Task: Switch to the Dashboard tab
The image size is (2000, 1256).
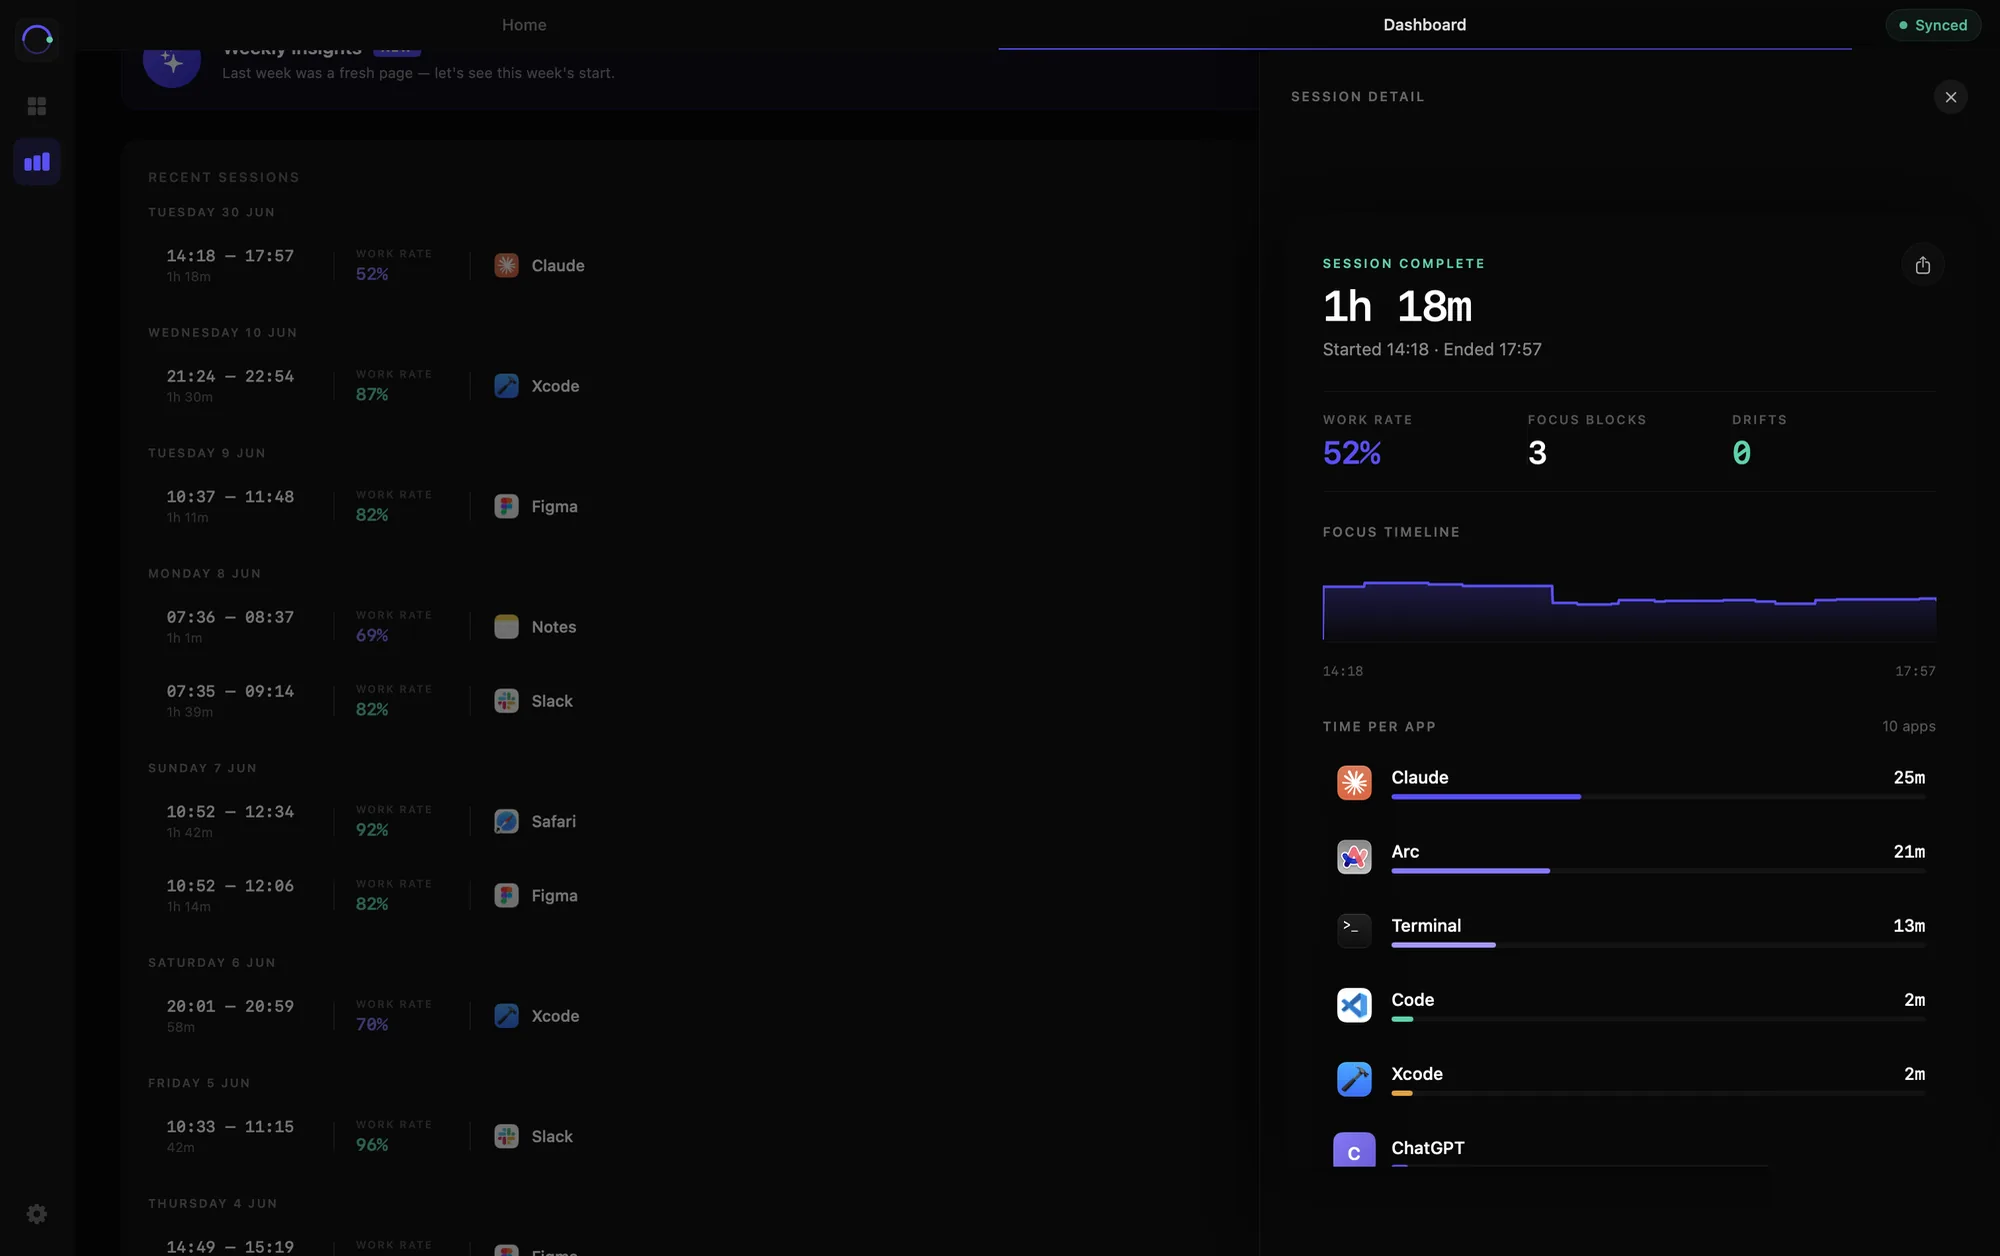Action: point(1424,25)
